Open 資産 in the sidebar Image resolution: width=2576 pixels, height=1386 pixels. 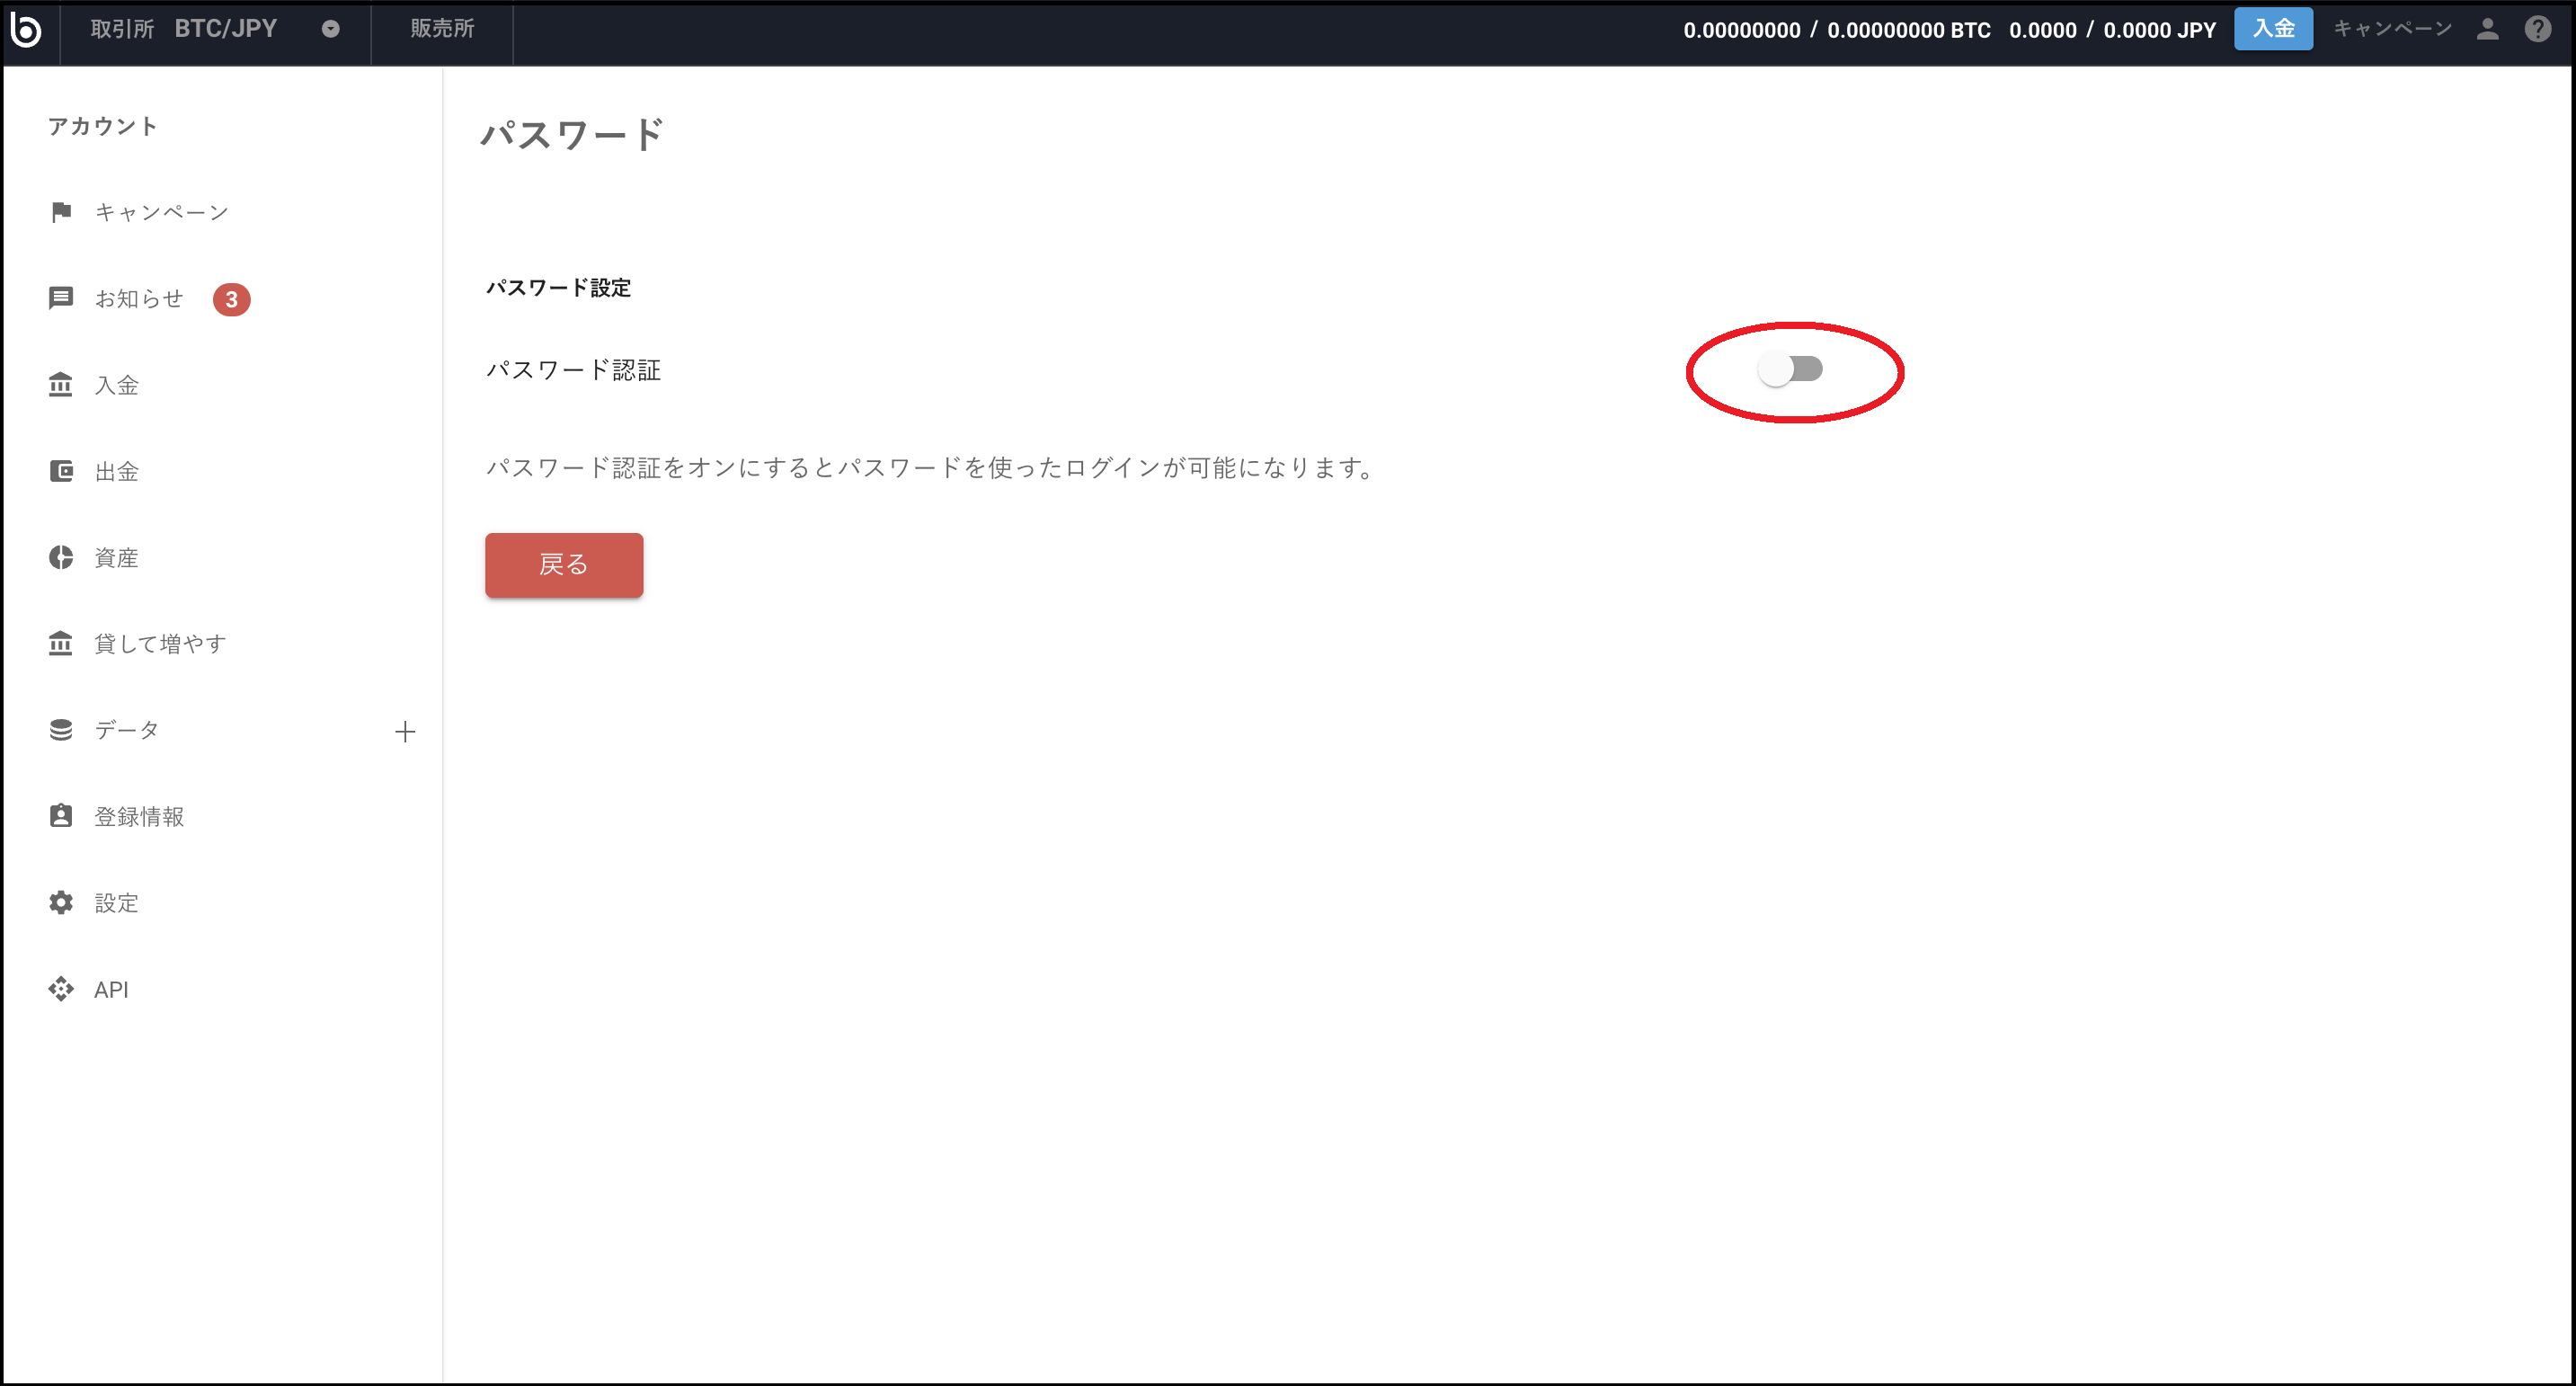116,558
